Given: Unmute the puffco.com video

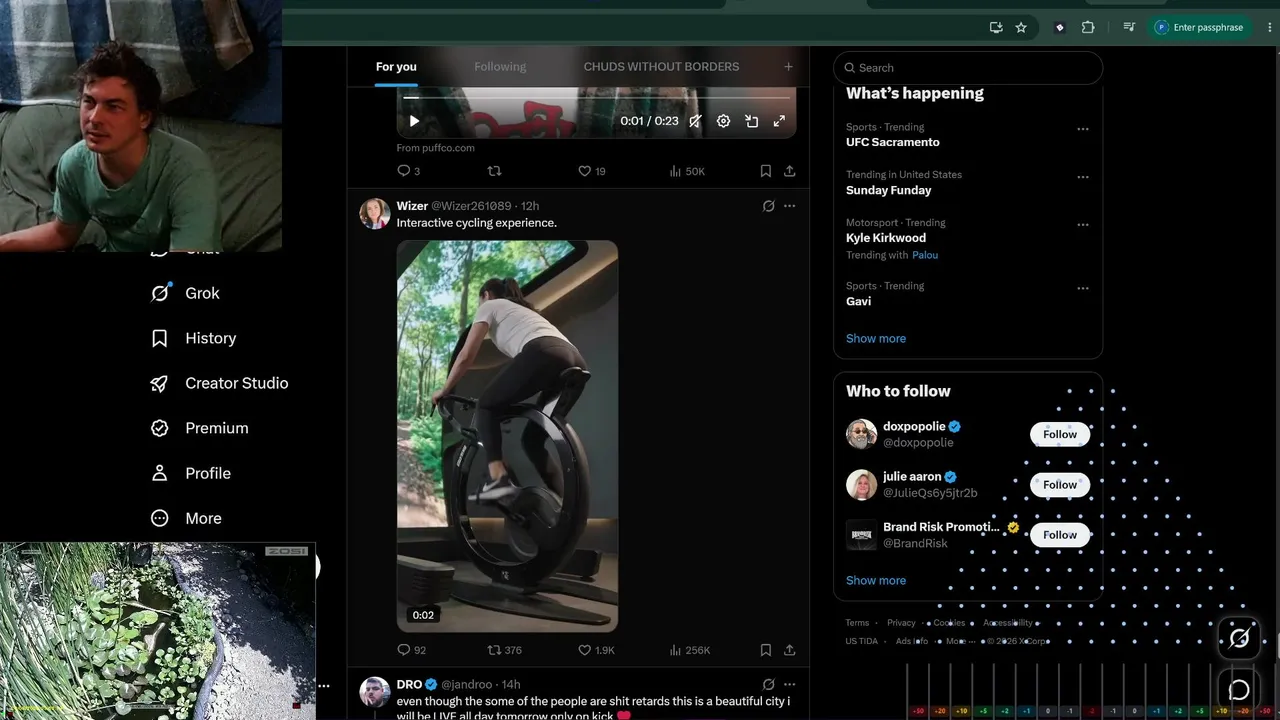Looking at the screenshot, I should (695, 121).
